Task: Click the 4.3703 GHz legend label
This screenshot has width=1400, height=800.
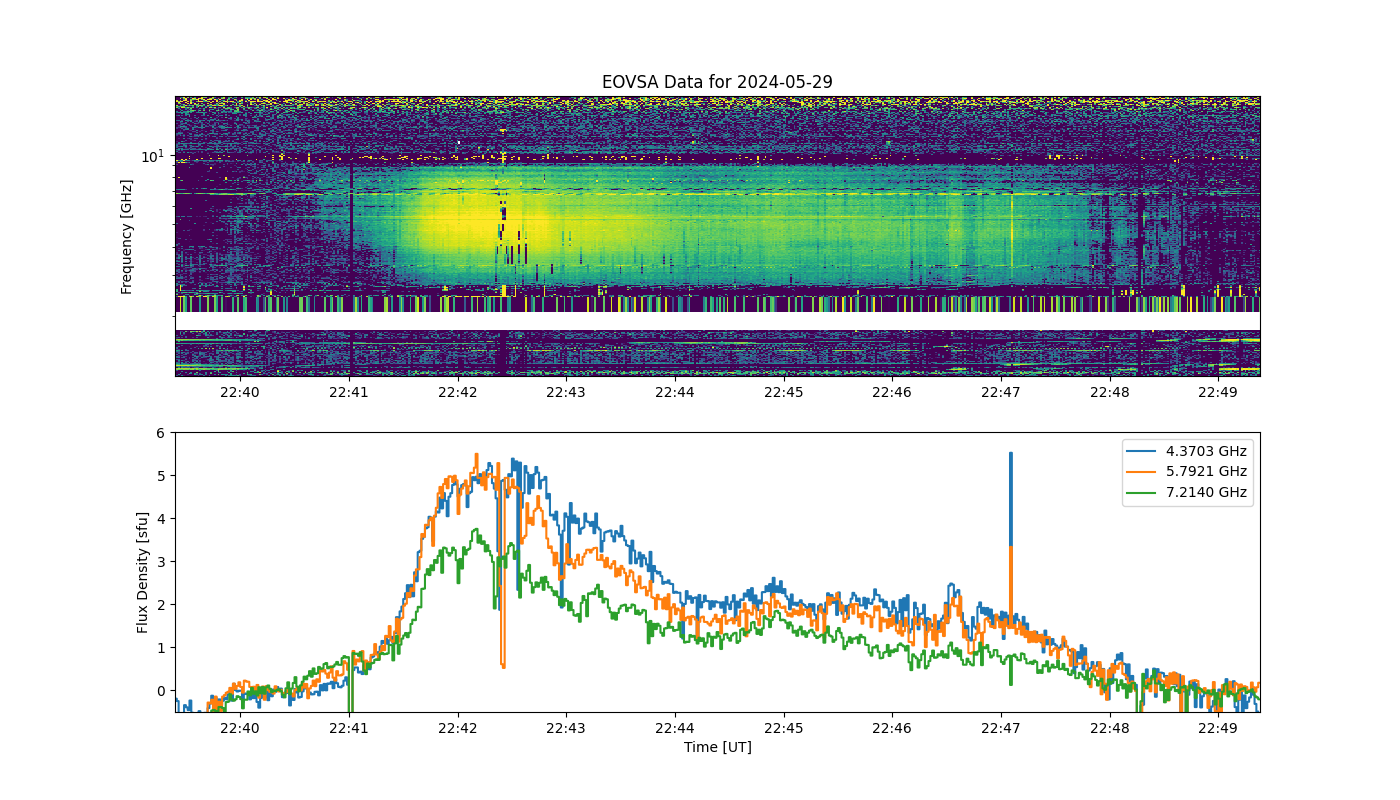Action: (1207, 451)
